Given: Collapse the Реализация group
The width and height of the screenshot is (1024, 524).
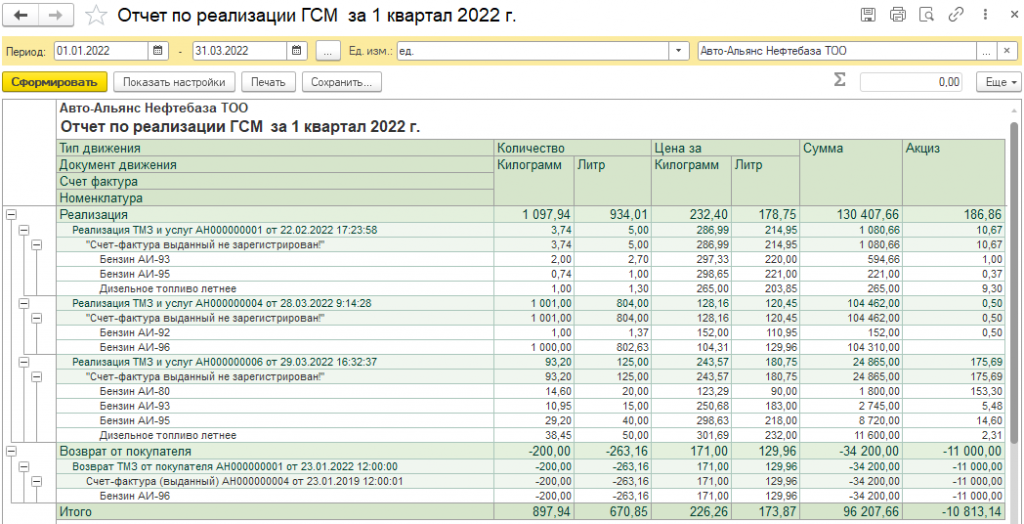Looking at the screenshot, I should 12,214.
